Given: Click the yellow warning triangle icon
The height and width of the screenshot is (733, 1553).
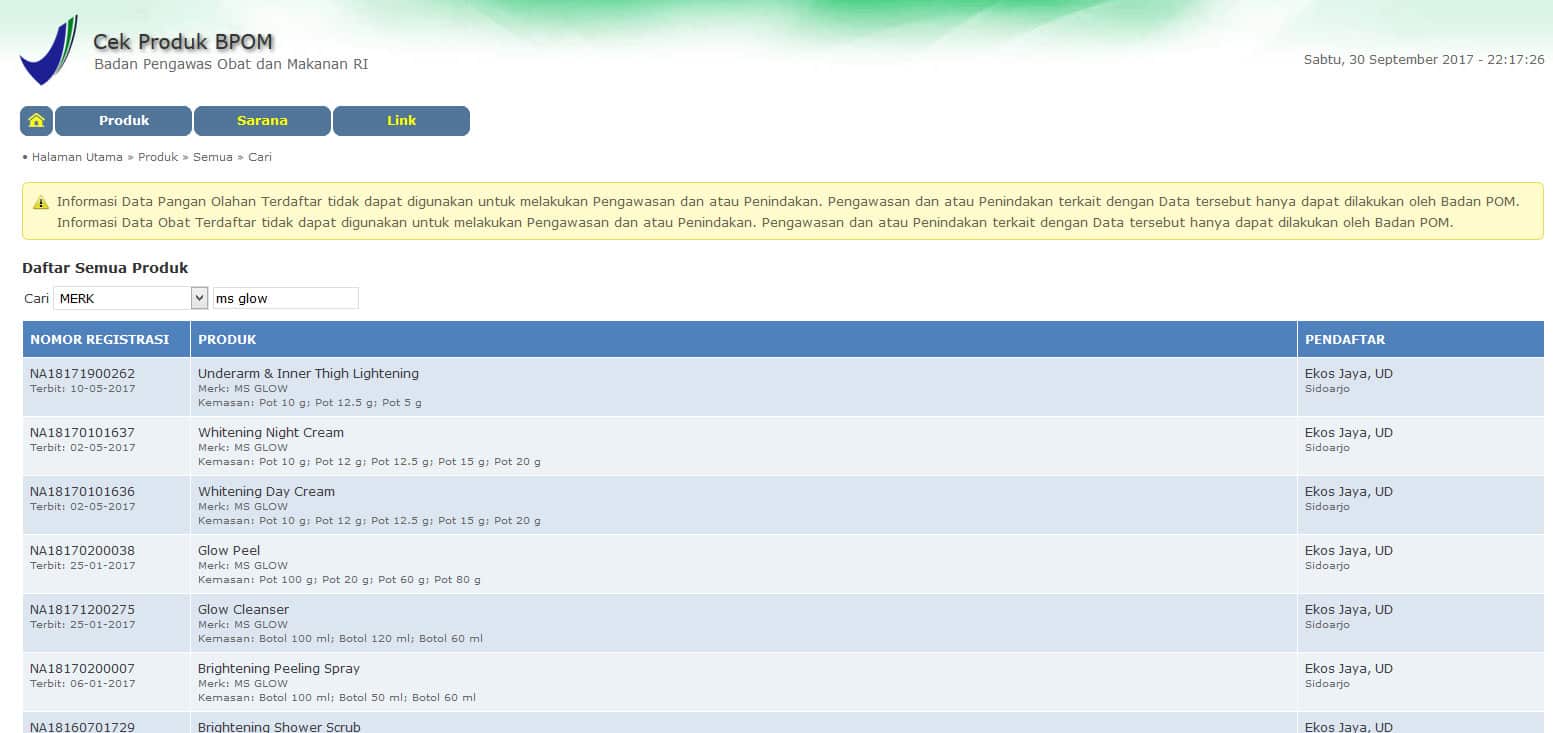Looking at the screenshot, I should [x=40, y=202].
